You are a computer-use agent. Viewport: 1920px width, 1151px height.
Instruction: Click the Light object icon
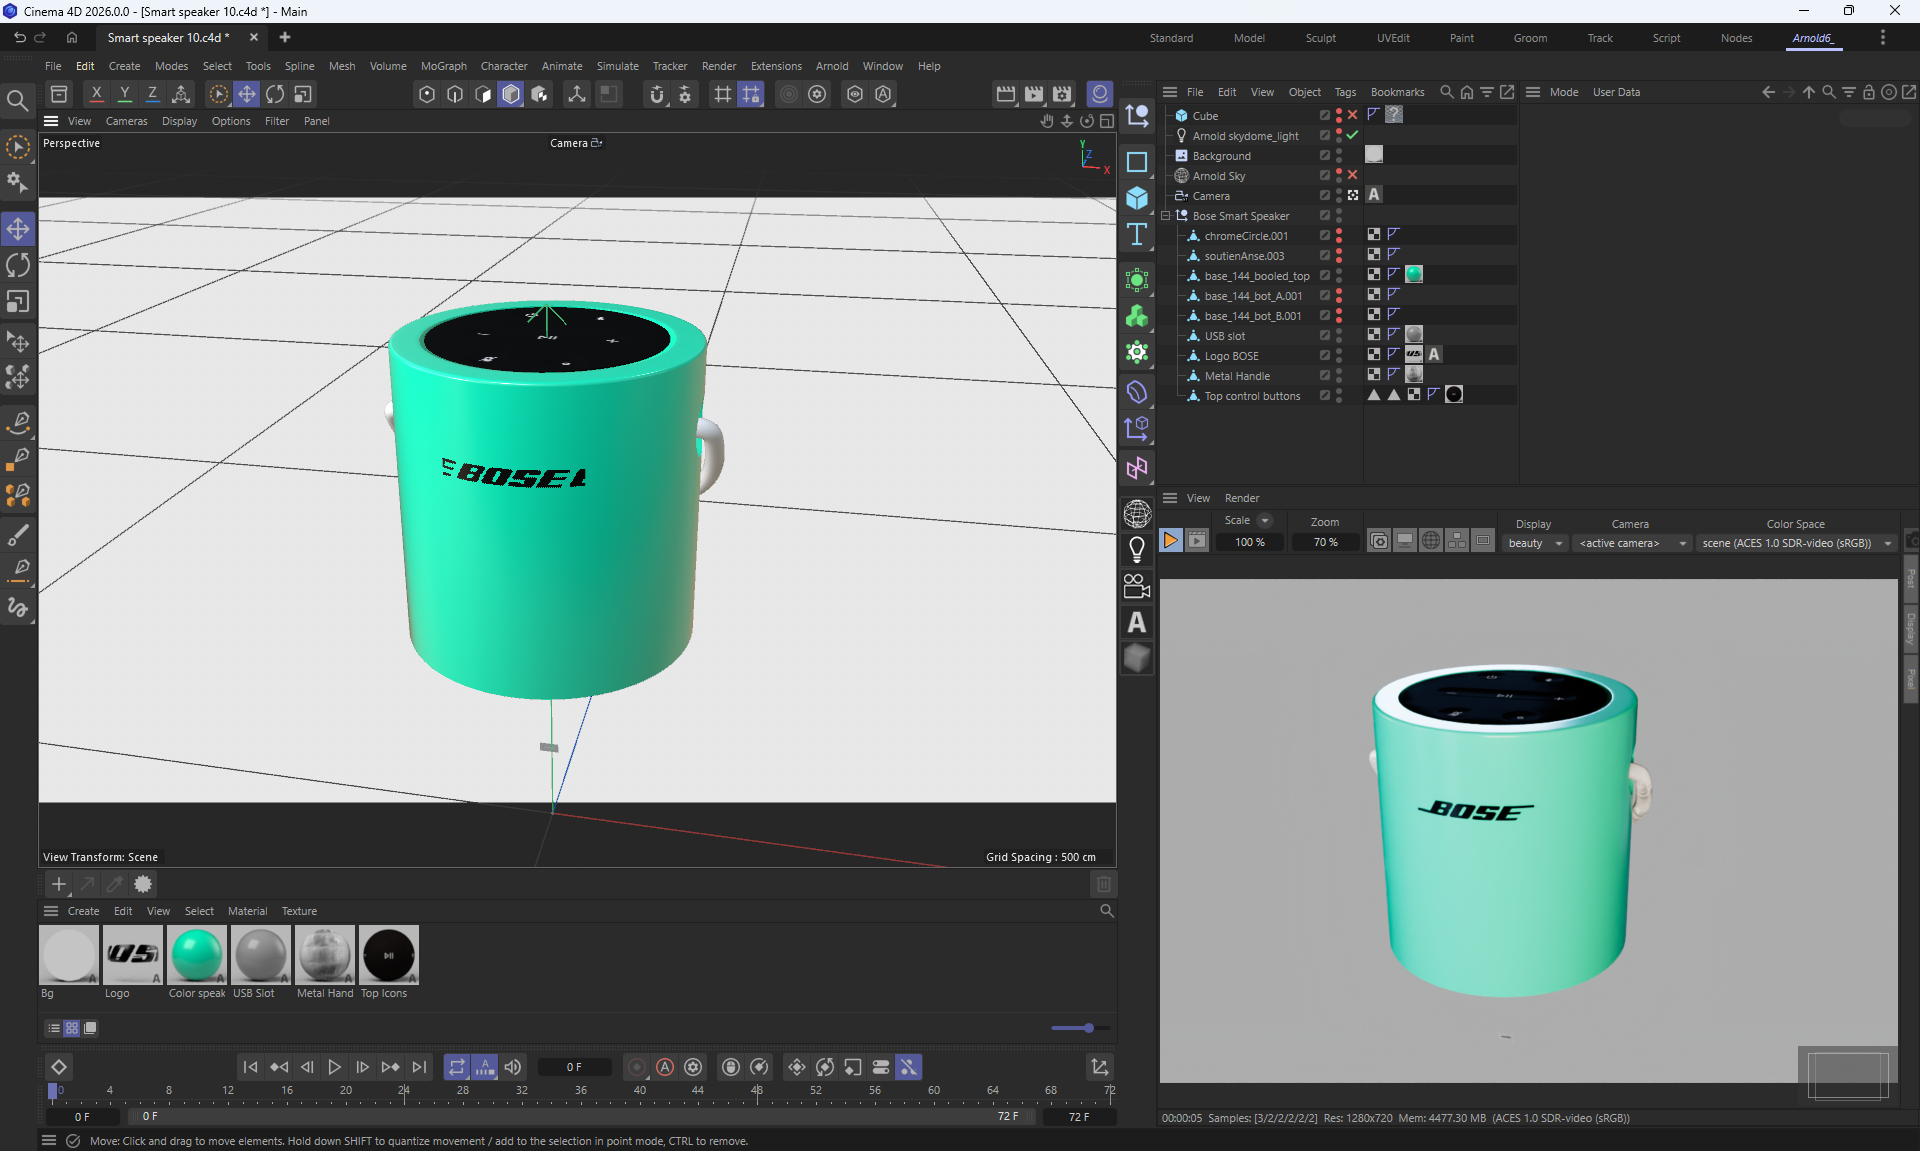coord(1137,549)
